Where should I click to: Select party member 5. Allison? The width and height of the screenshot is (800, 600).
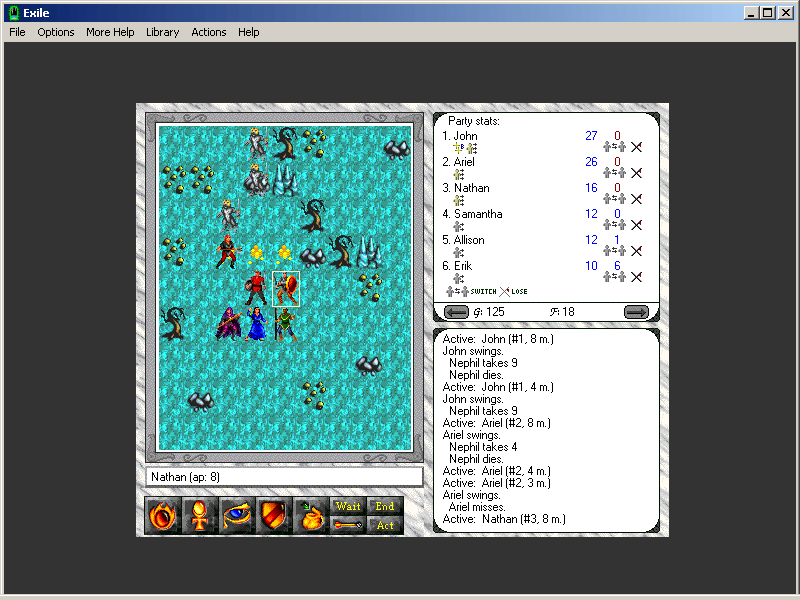(463, 240)
